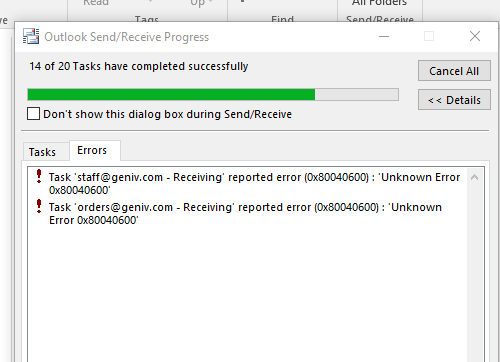
Task: Switch to the Tasks tab
Action: (x=42, y=152)
